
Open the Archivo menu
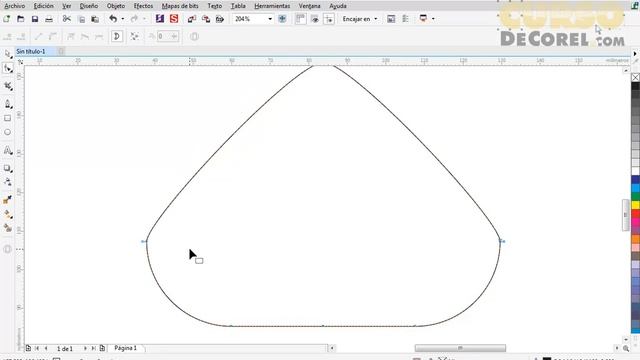tap(15, 6)
